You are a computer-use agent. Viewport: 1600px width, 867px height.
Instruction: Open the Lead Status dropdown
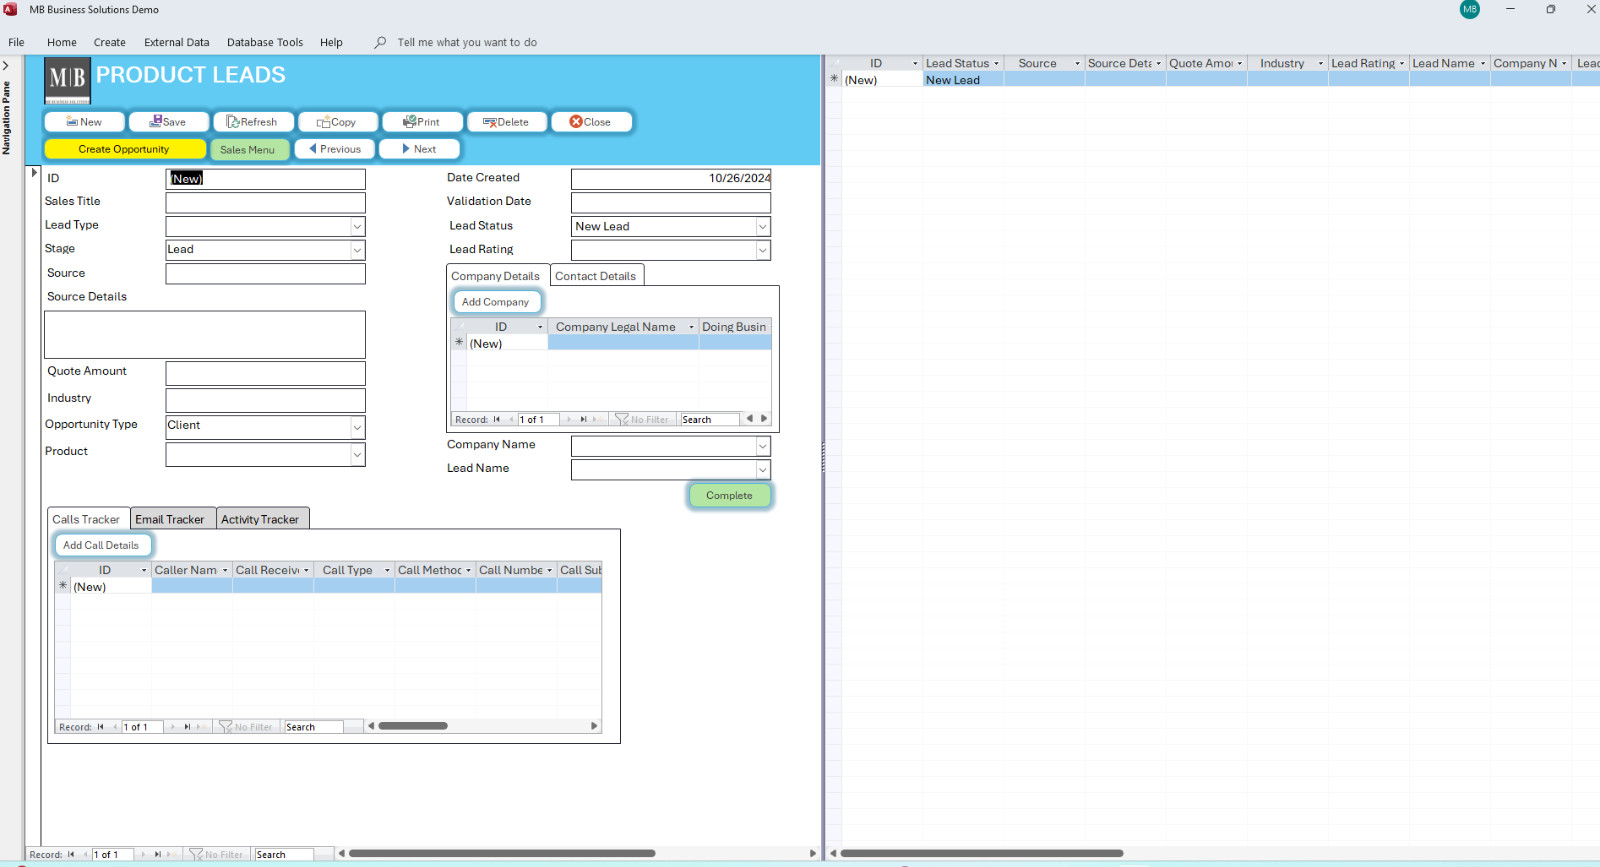pos(762,227)
